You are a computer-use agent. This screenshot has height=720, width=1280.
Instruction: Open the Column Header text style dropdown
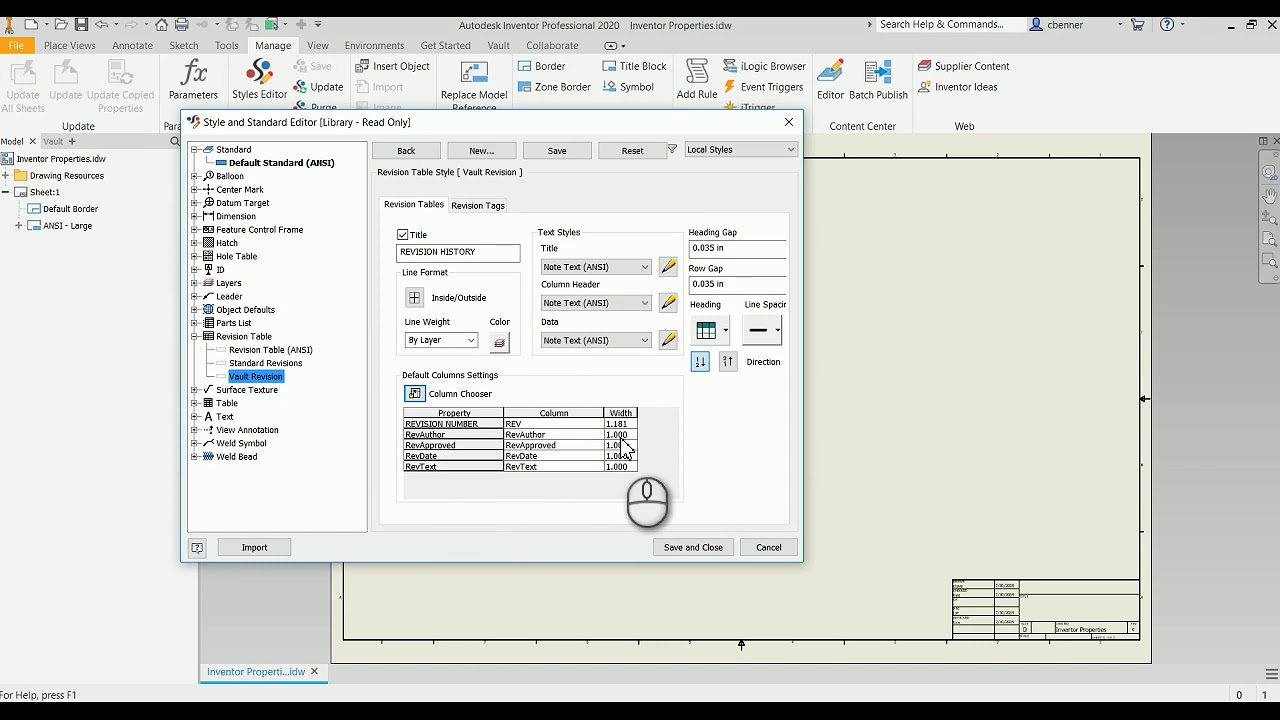(x=596, y=303)
